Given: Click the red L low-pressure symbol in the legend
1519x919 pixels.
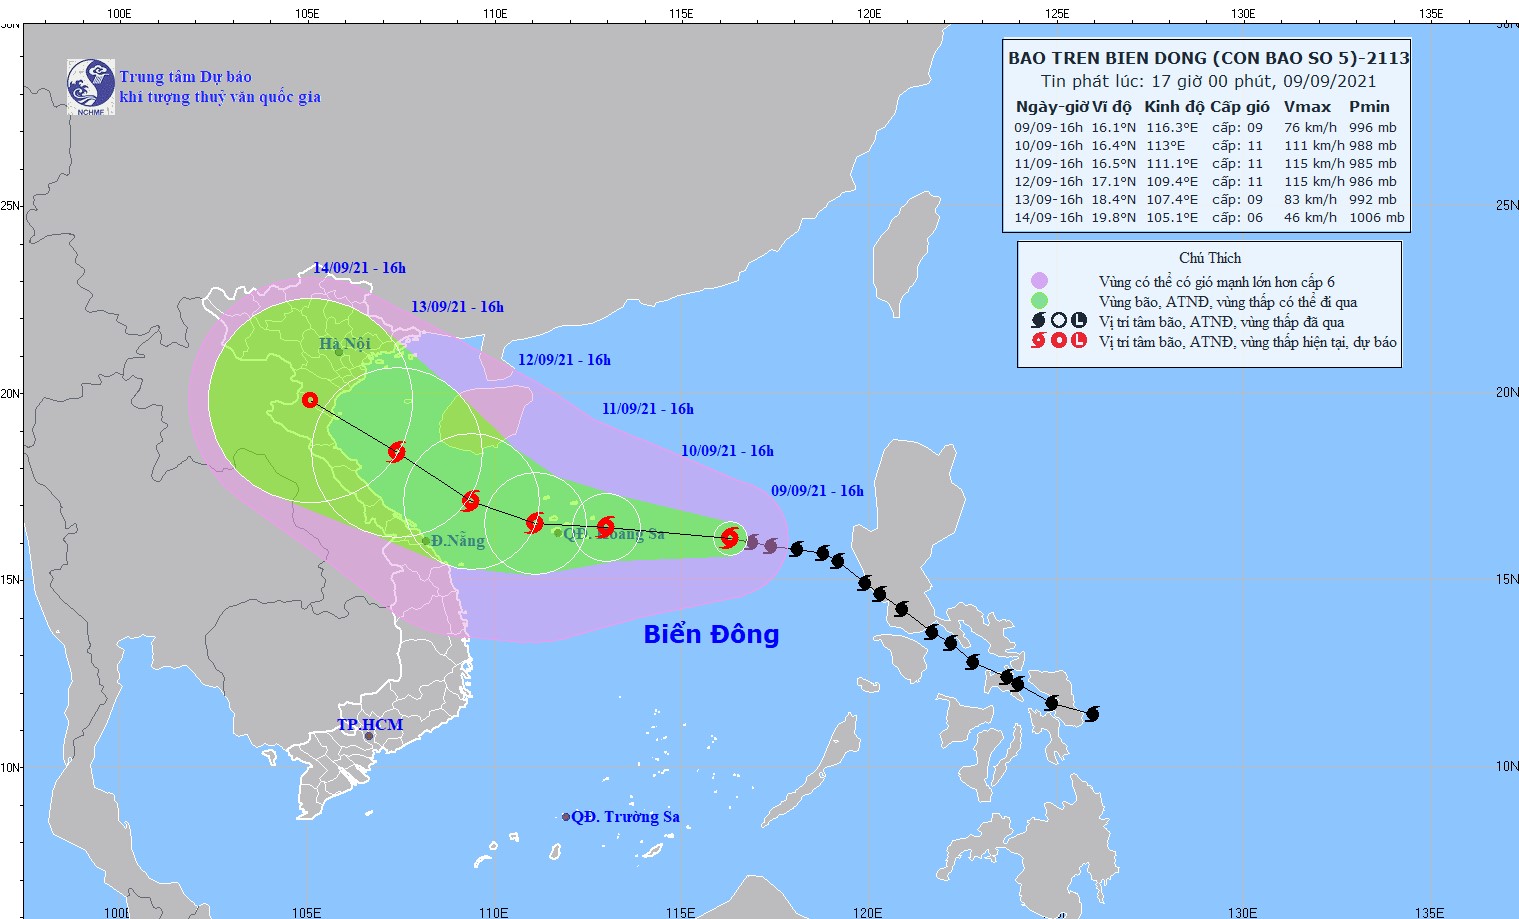Looking at the screenshot, I should (x=1079, y=341).
